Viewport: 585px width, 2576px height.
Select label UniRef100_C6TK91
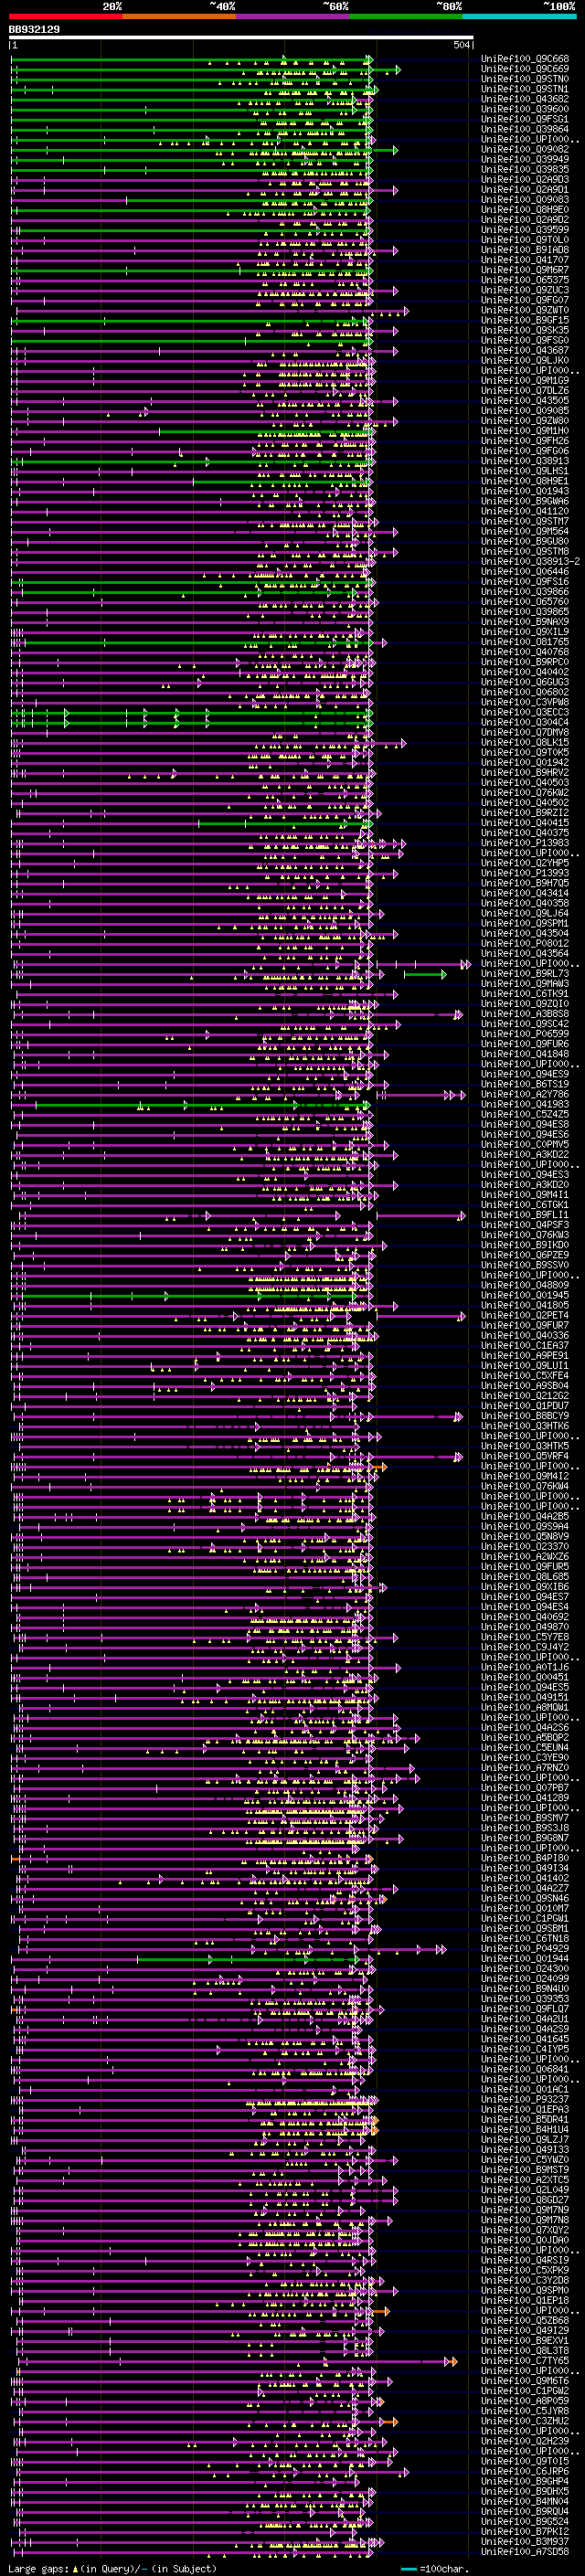click(525, 994)
